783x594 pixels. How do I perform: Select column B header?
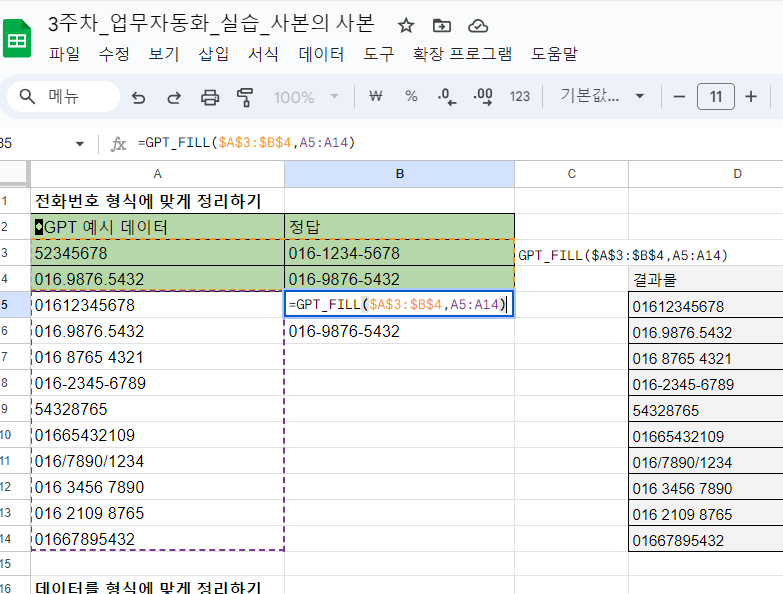point(399,174)
